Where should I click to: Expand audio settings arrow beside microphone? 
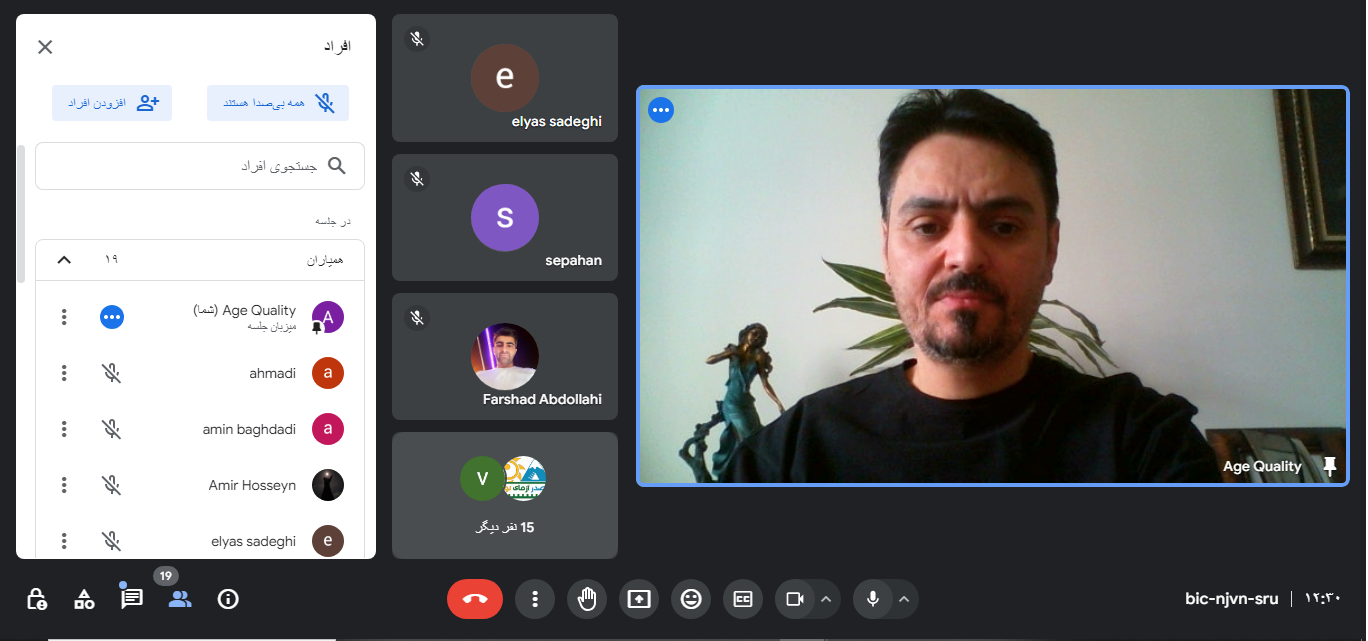click(x=904, y=599)
